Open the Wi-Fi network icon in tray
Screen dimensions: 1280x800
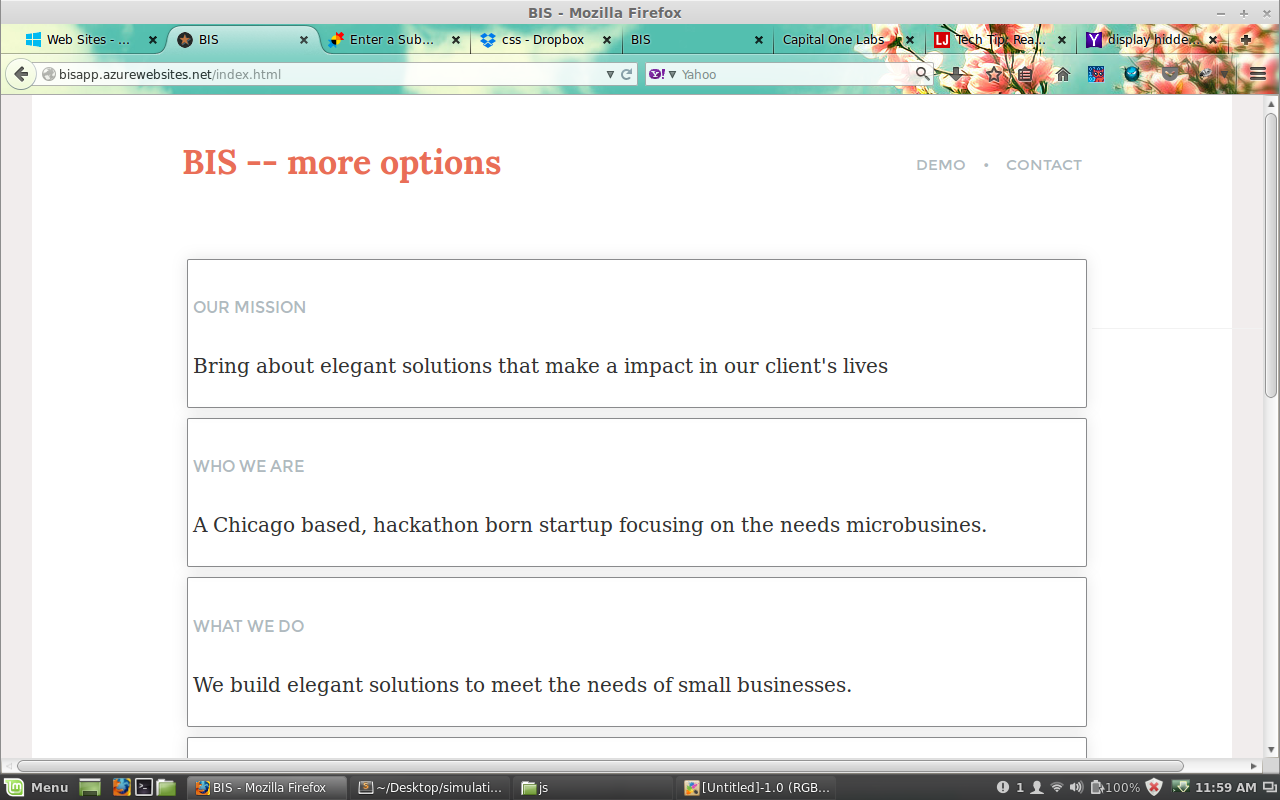1057,787
